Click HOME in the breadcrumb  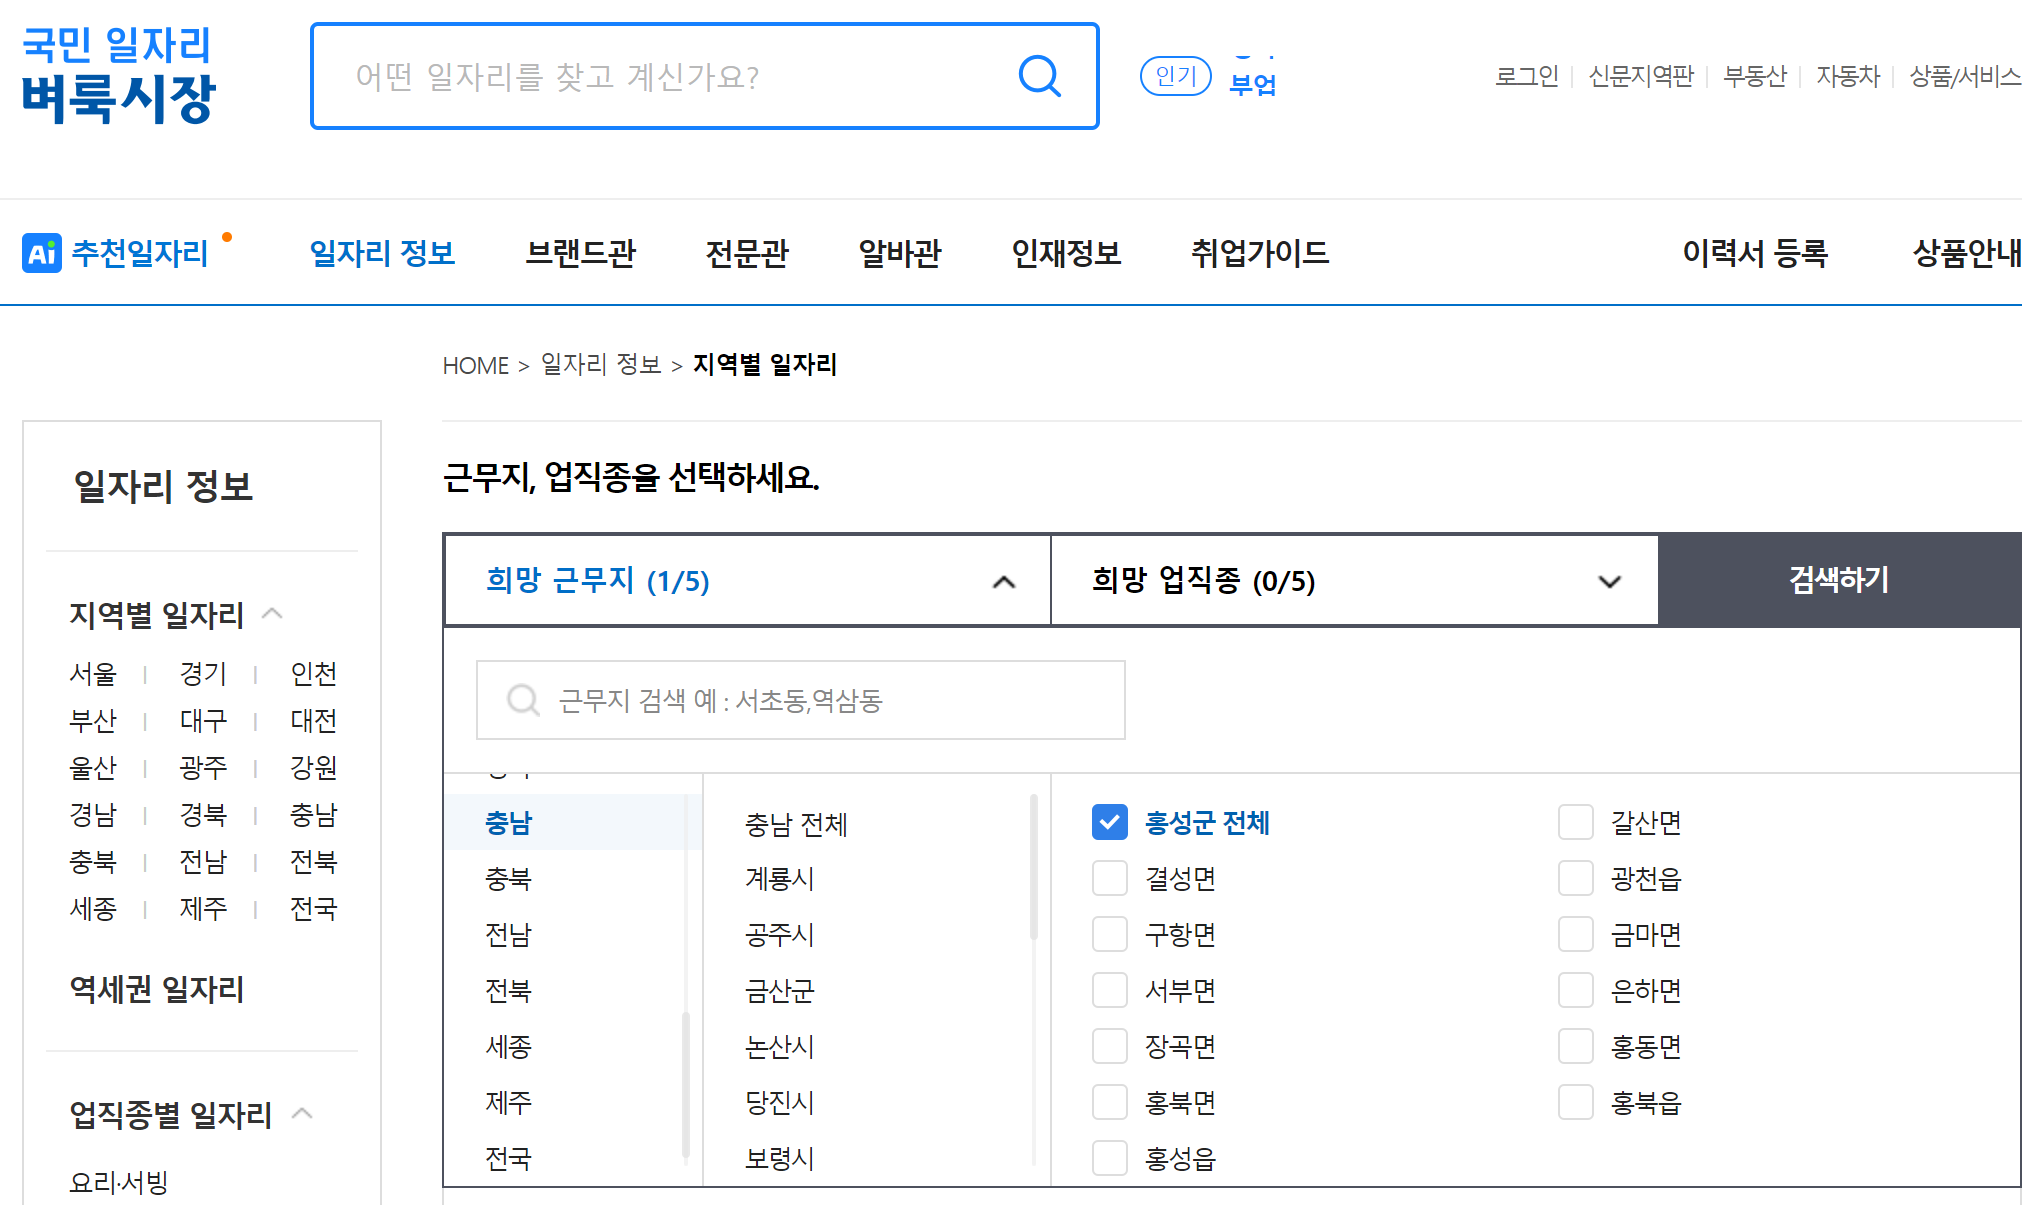(476, 366)
